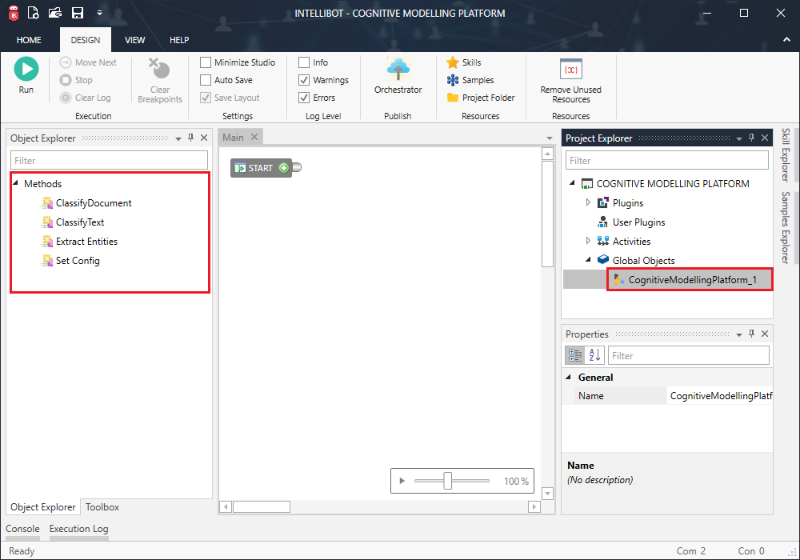
Task: Select the ClassifyDocument method
Action: (x=93, y=203)
